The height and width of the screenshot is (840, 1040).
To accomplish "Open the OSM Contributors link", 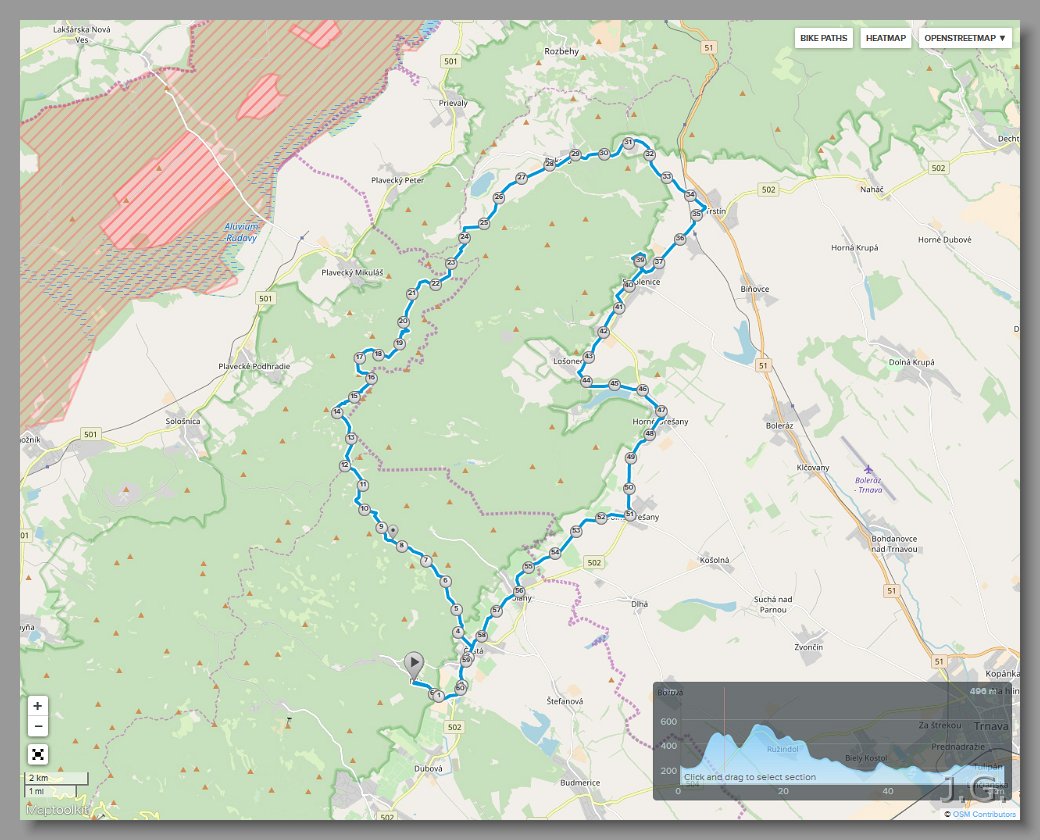I will (x=984, y=814).
